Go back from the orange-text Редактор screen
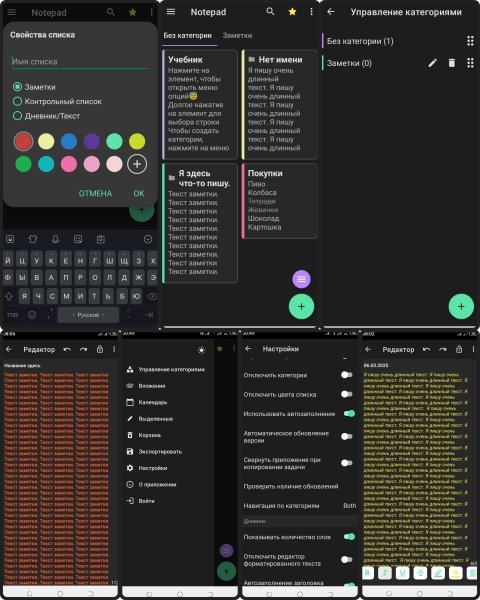 click(x=9, y=349)
